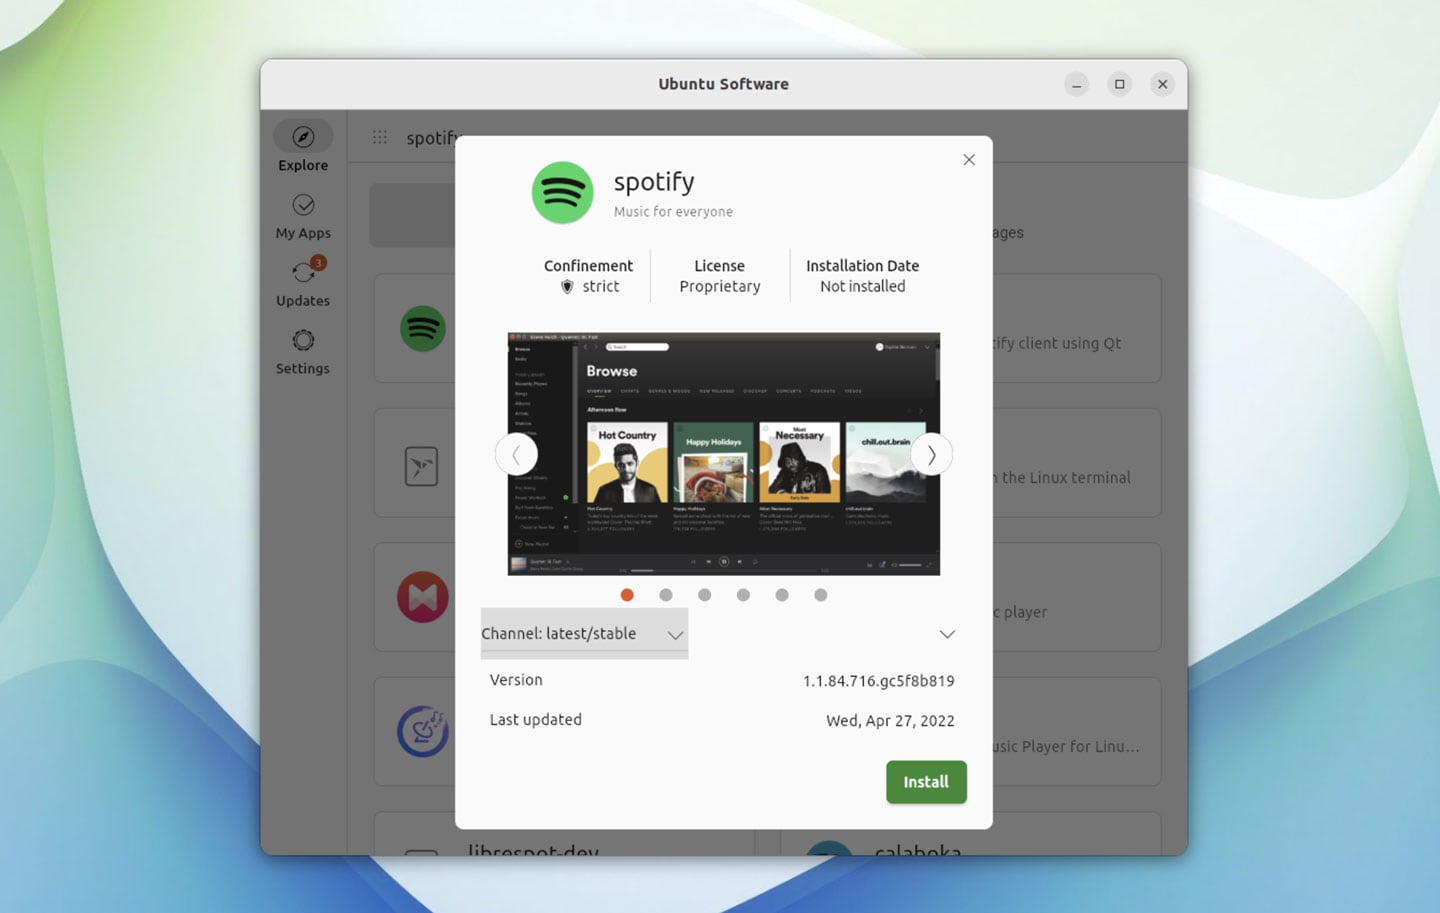
Task: Open Settings gear icon in sidebar
Action: pyautogui.click(x=303, y=340)
